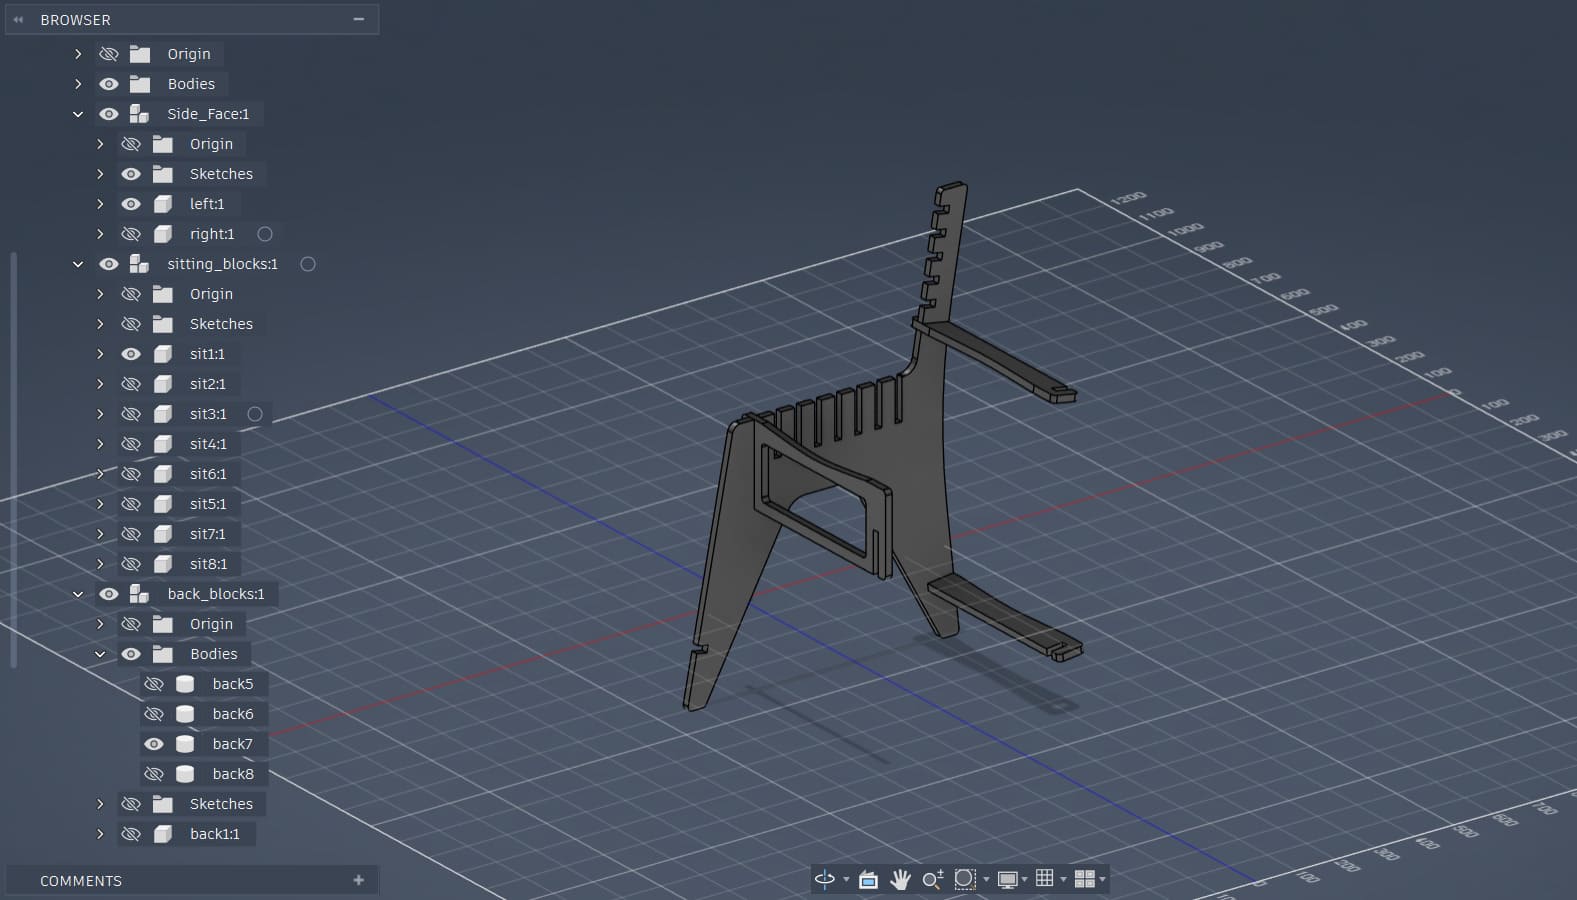Click folder icon of Sketches under Side_Face
The image size is (1577, 900).
coord(163,174)
